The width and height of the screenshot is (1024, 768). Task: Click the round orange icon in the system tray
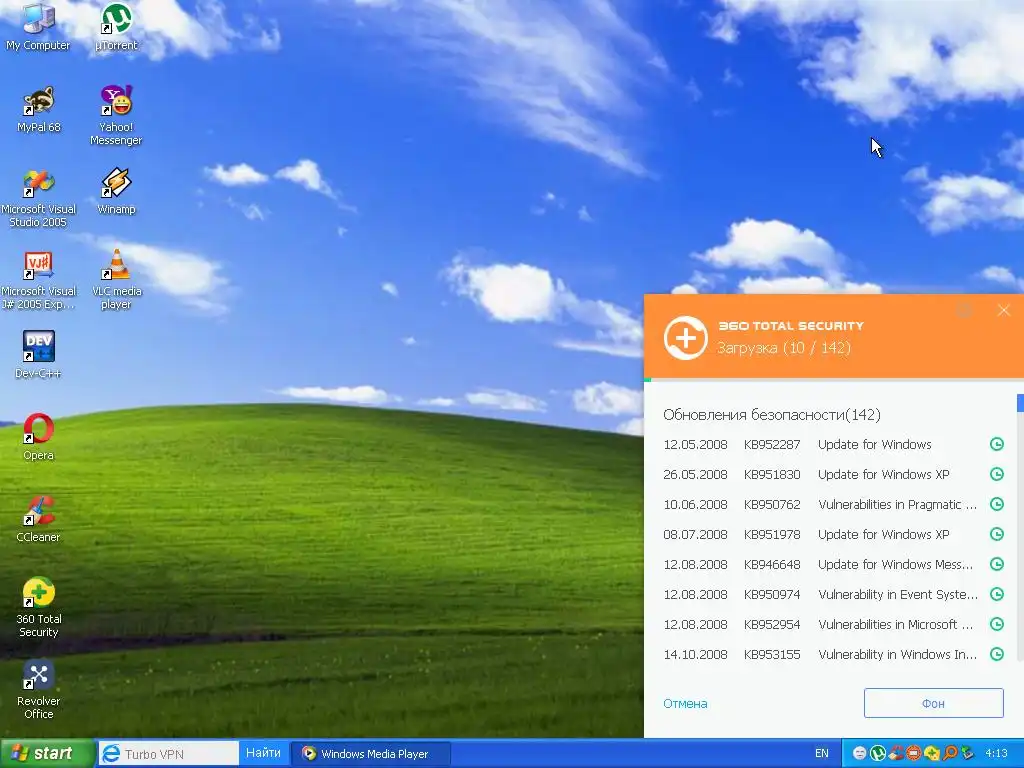[x=914, y=753]
